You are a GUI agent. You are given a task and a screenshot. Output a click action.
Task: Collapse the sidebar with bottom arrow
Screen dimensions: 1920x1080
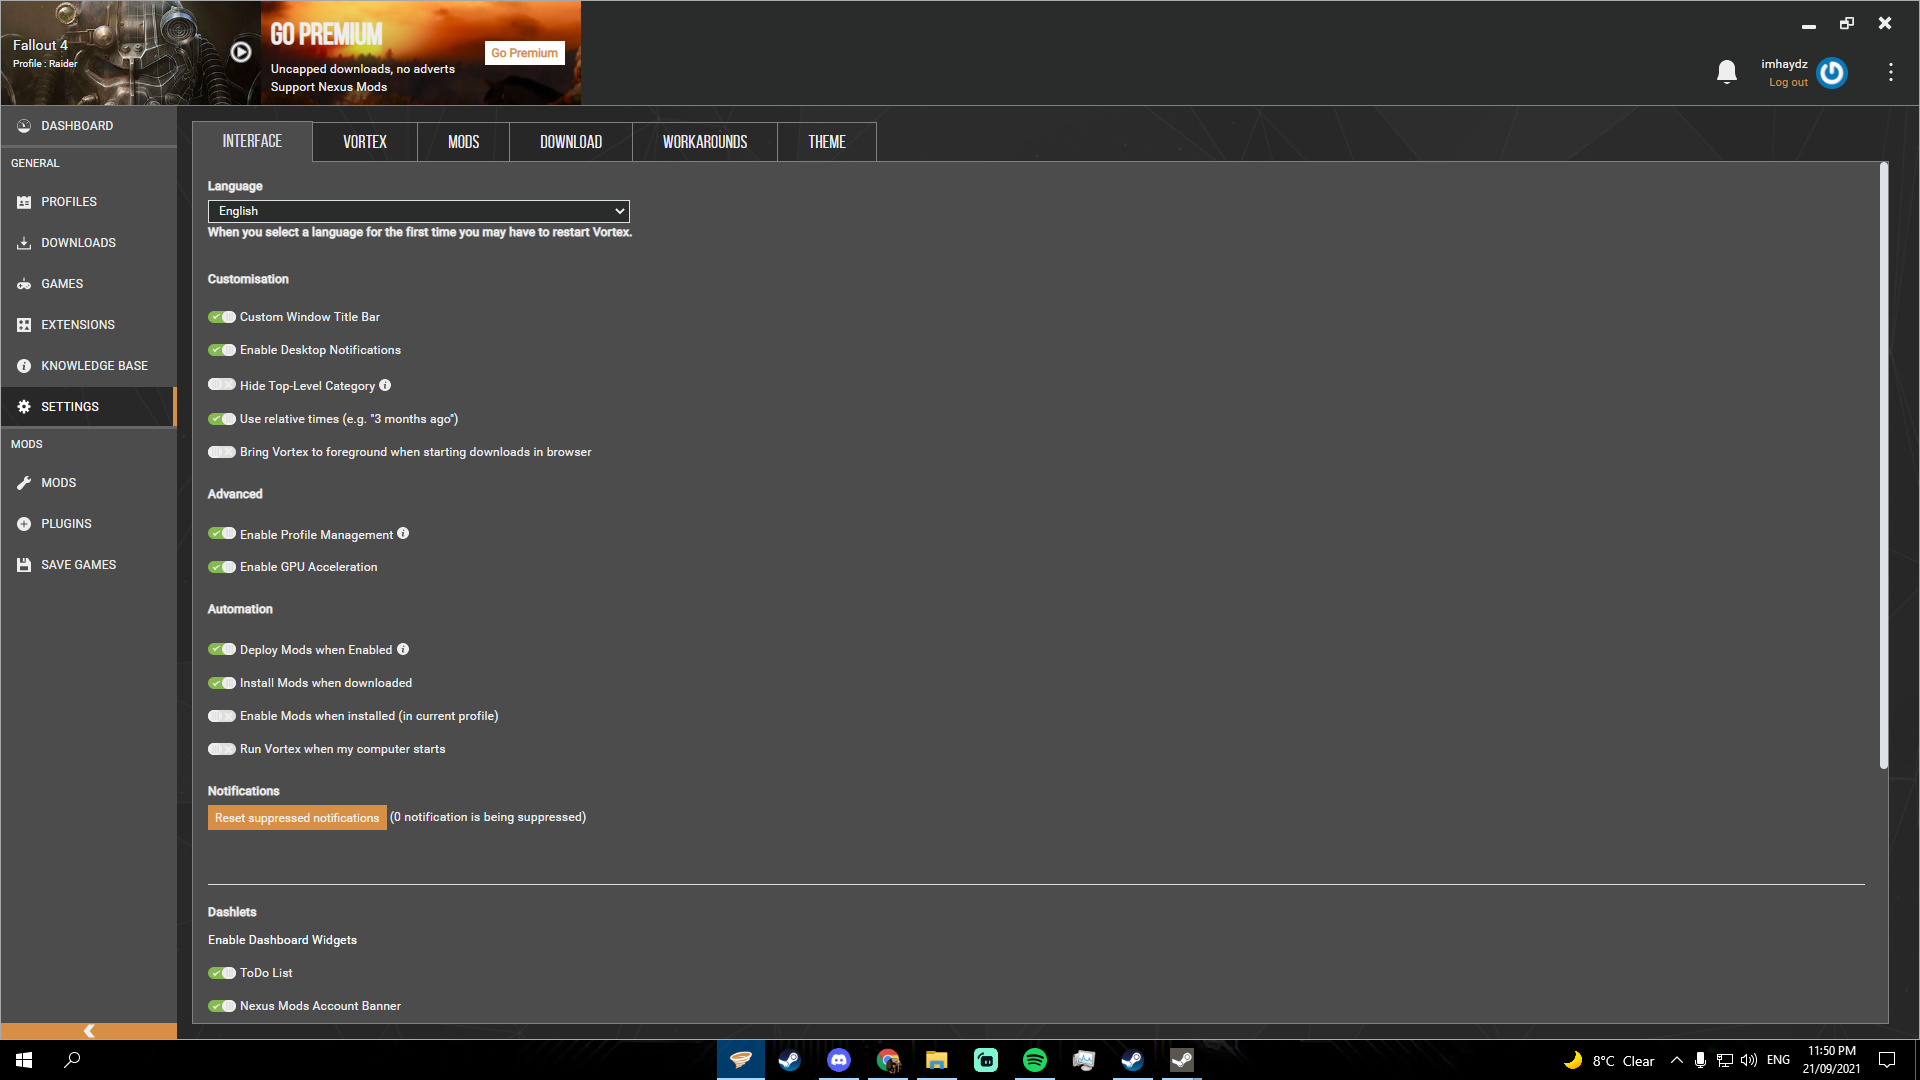click(88, 1031)
